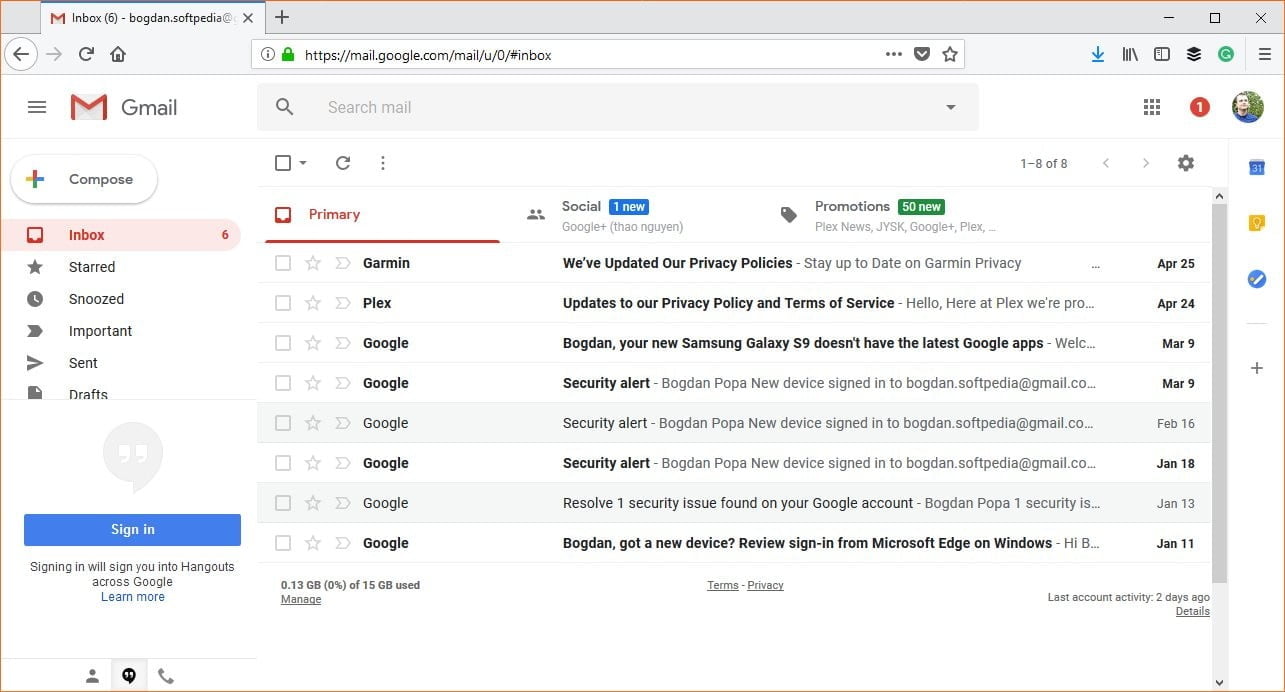Open Gmail's main hamburger menu
This screenshot has height=692, width=1285.
[37, 106]
